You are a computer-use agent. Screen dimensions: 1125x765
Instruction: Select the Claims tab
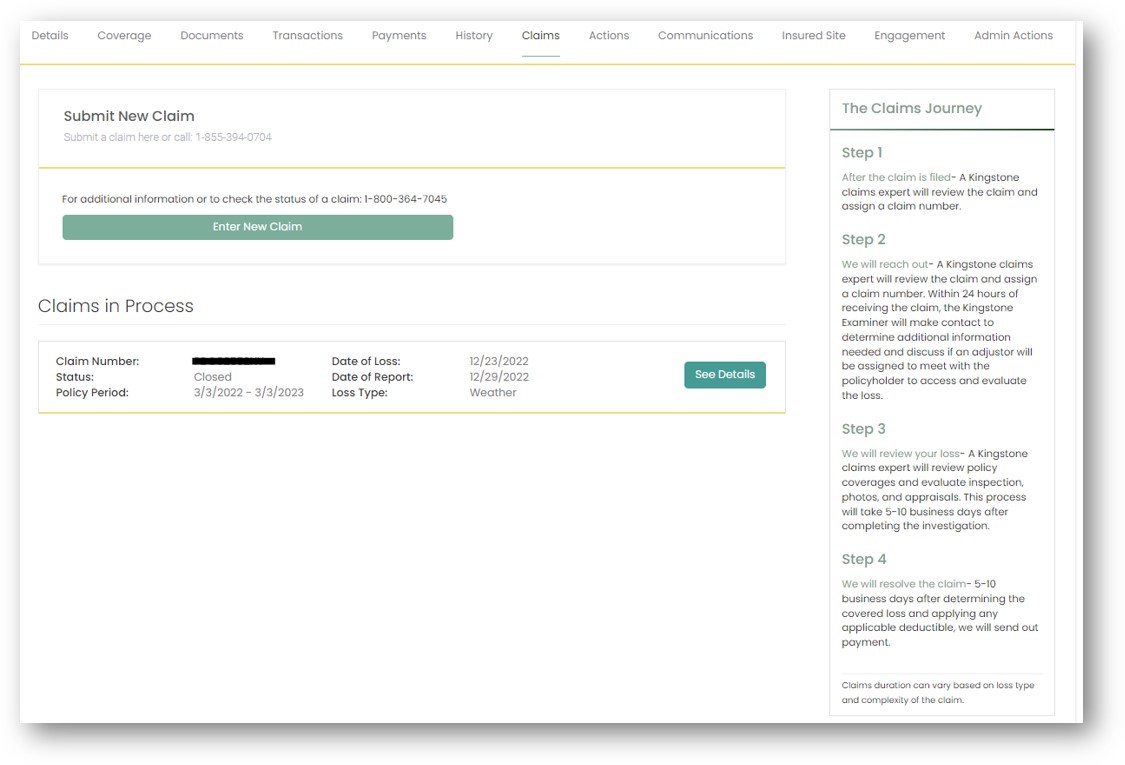click(x=540, y=34)
